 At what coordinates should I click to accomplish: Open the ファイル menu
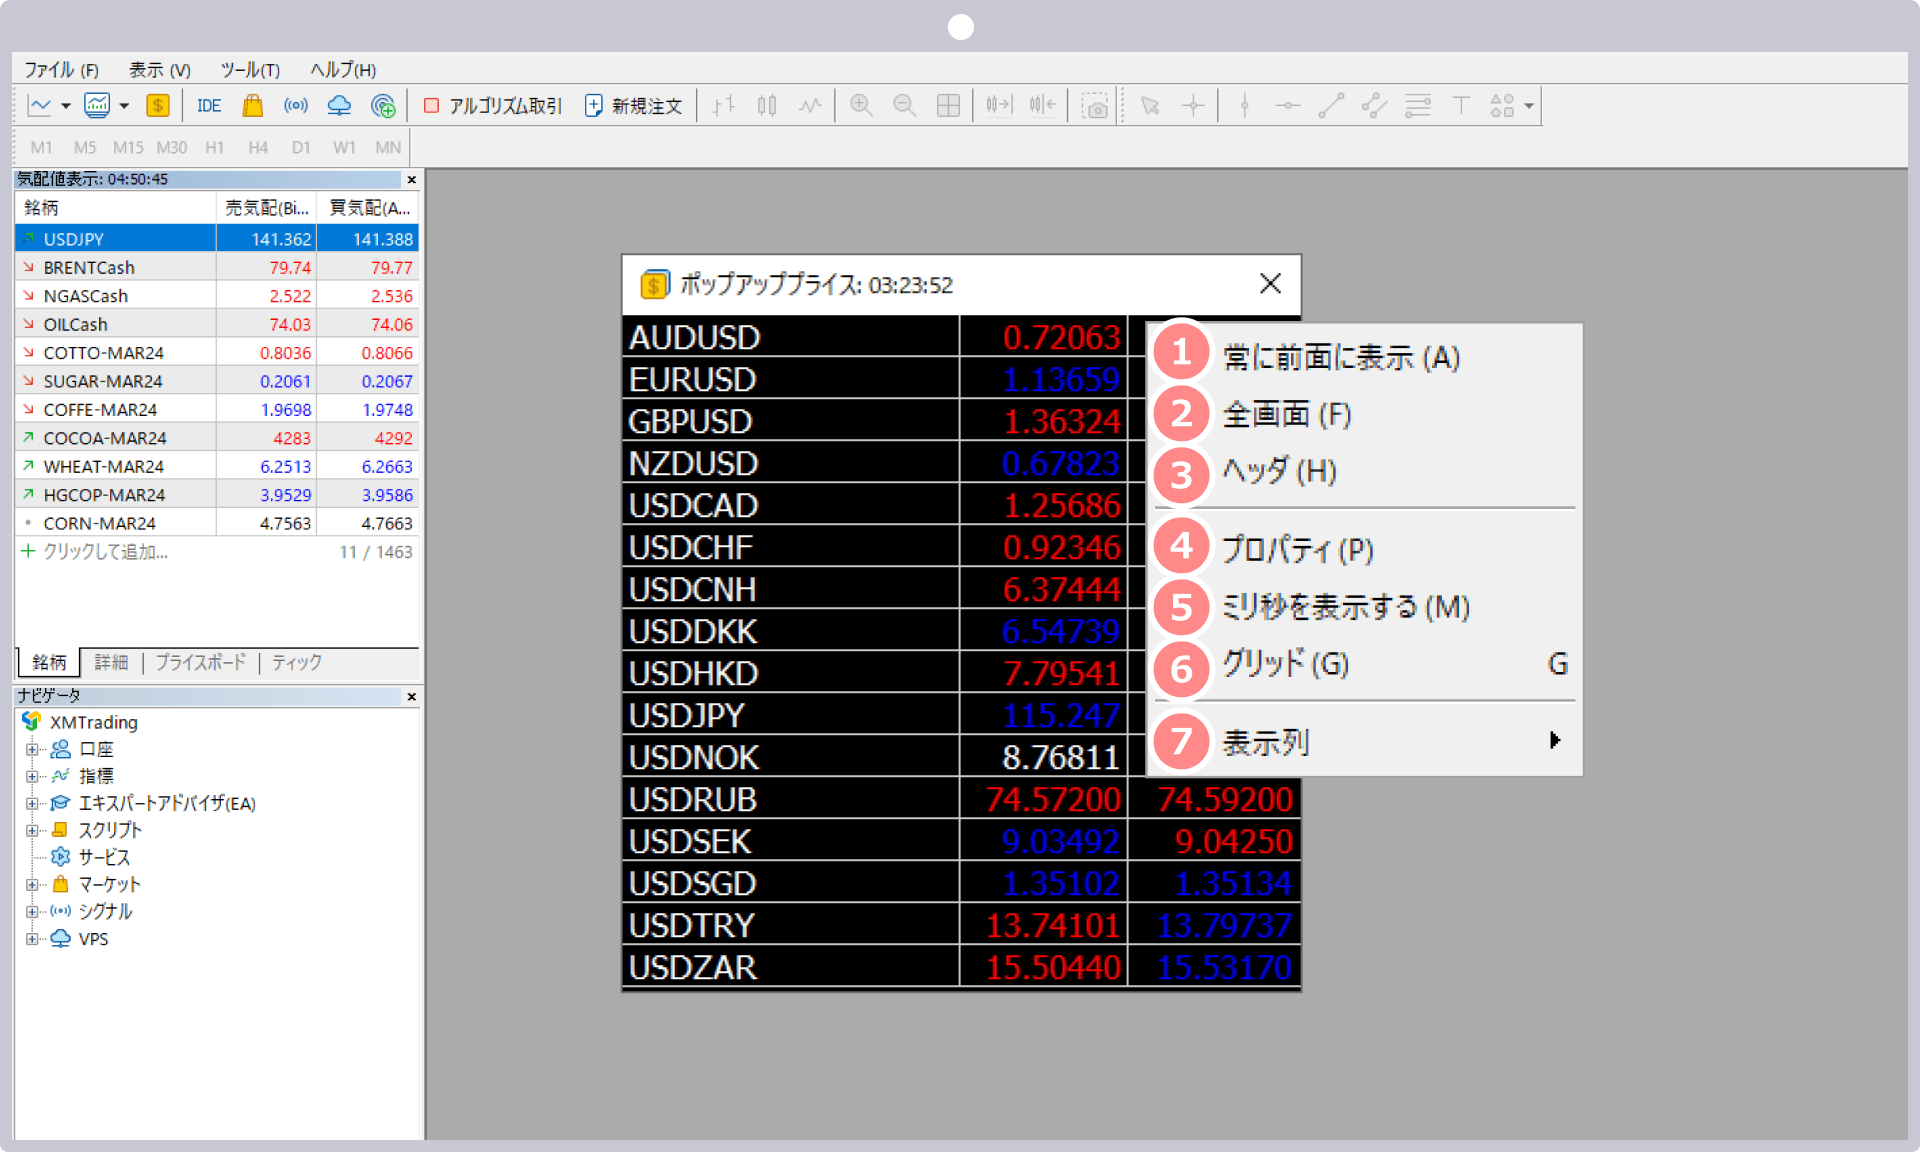[x=61, y=70]
